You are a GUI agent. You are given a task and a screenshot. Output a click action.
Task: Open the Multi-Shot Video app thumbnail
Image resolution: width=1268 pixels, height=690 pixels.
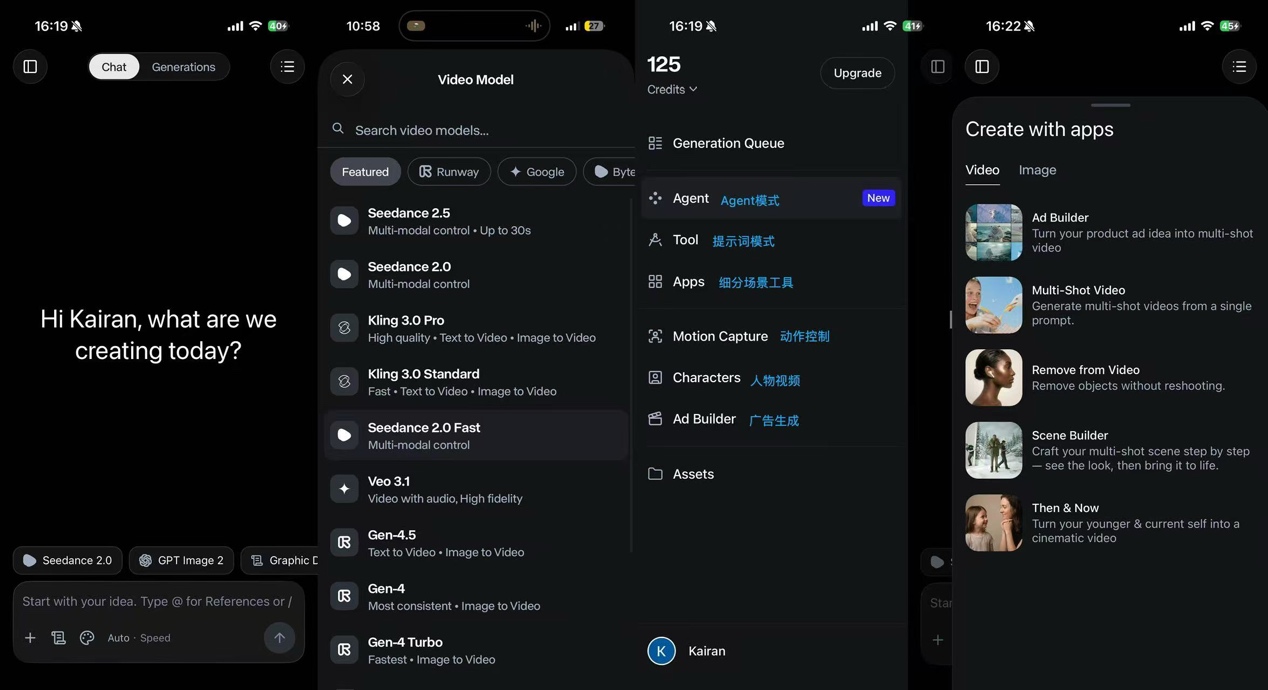[994, 305]
